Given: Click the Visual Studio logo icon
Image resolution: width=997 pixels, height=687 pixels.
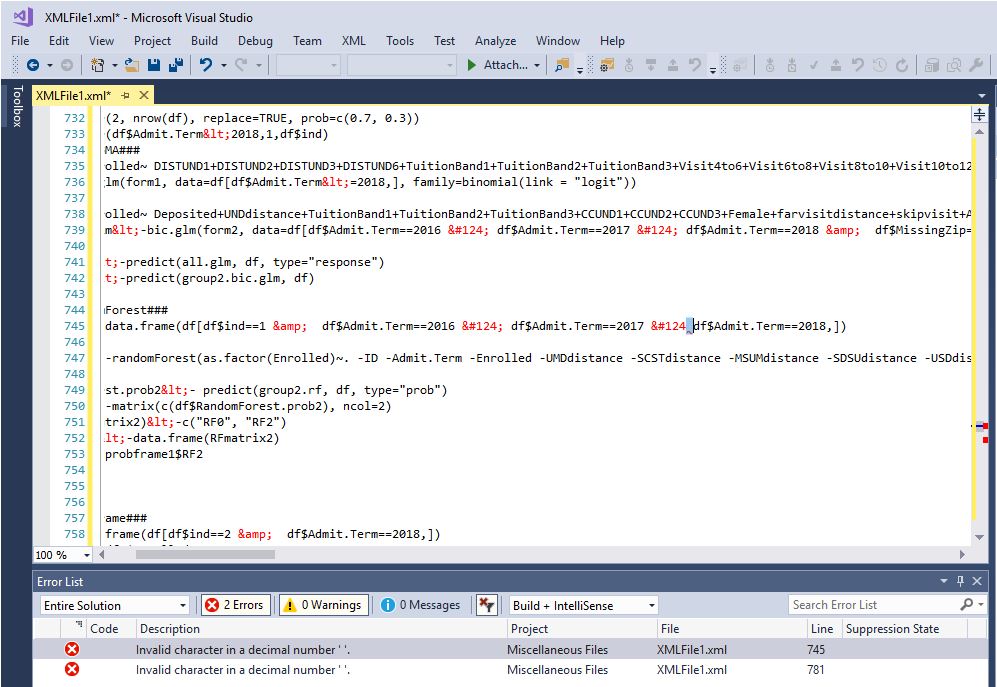Looking at the screenshot, I should (x=22, y=17).
